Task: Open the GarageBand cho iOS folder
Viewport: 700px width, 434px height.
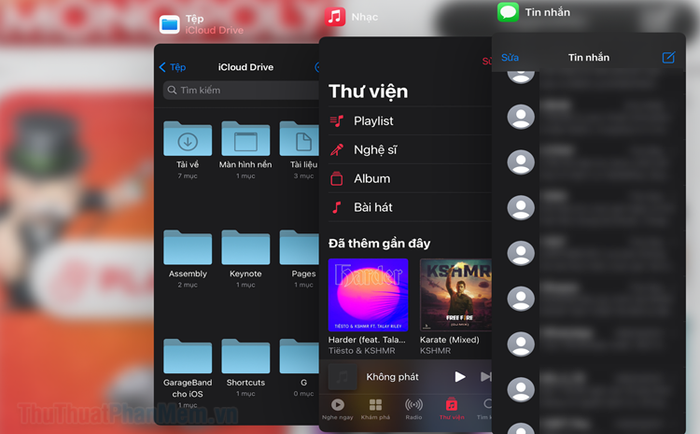Action: coord(188,356)
